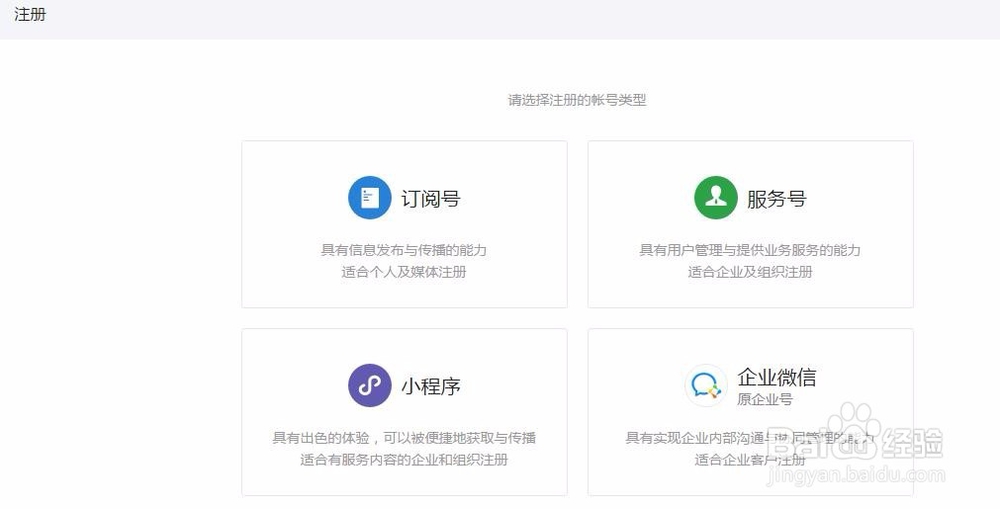Click text 适合个人及媒体注册
The width and height of the screenshot is (1000, 509).
pos(404,272)
